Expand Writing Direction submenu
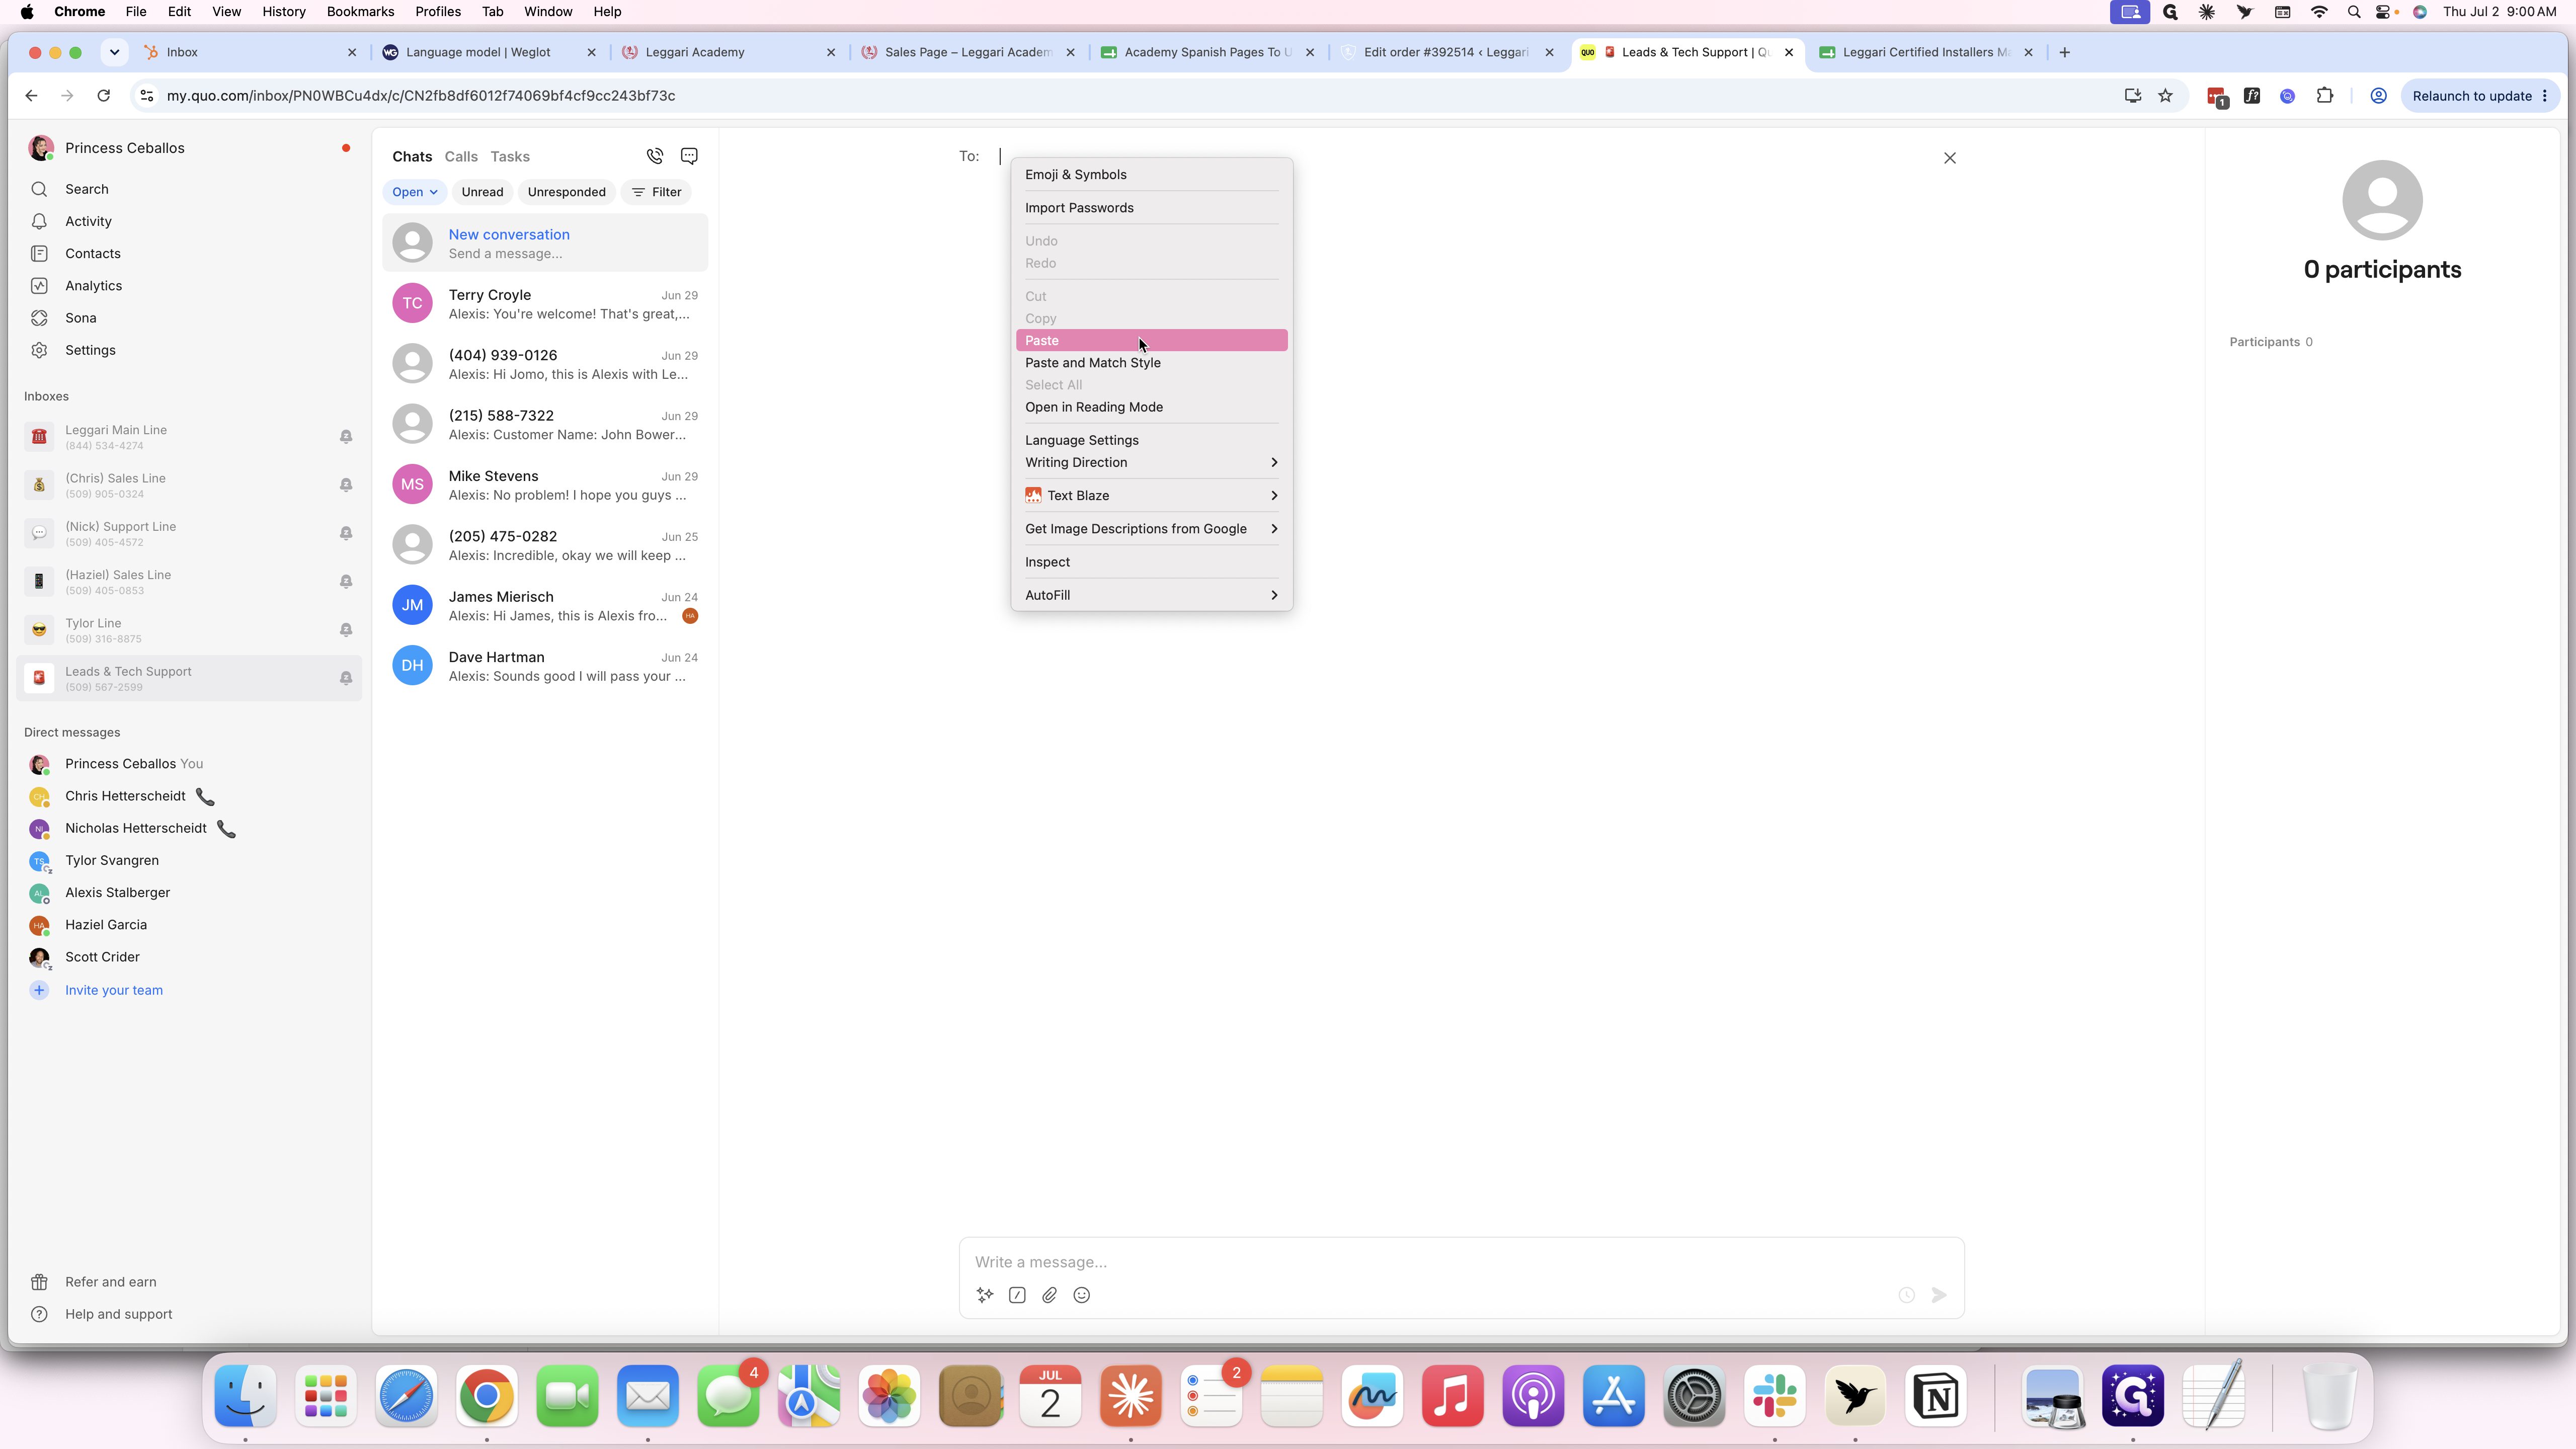Image resolution: width=2576 pixels, height=1449 pixels. click(x=1151, y=462)
